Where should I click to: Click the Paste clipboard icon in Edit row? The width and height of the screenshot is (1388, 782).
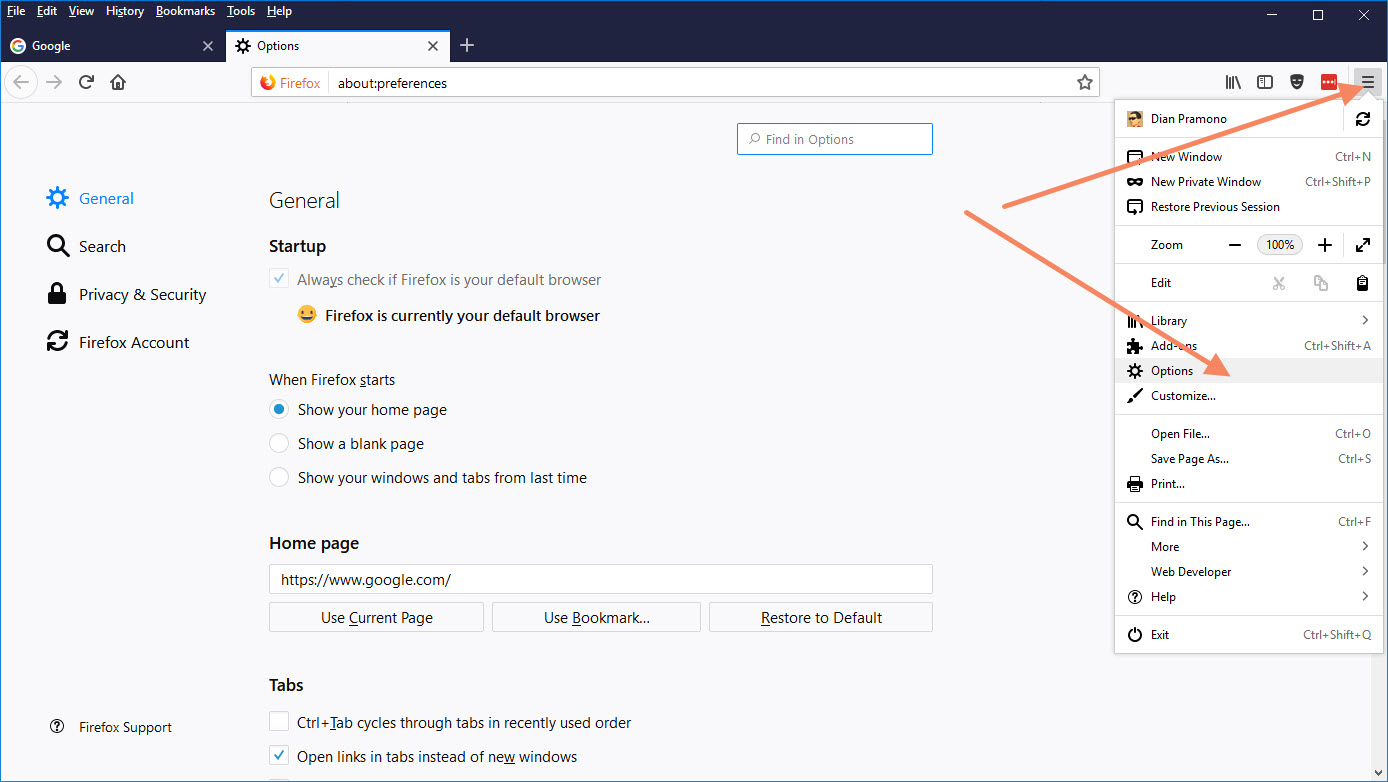(x=1362, y=283)
